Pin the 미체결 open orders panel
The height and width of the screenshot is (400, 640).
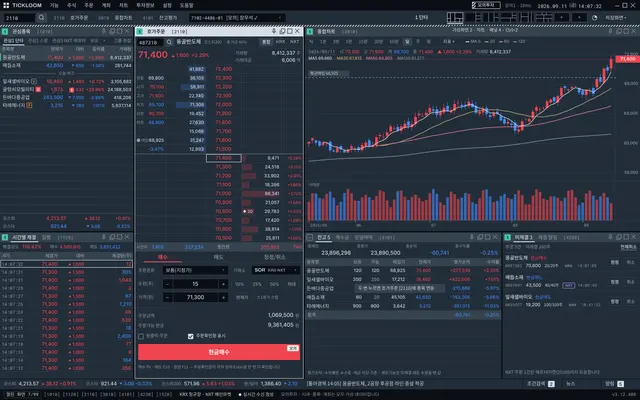coord(611,237)
